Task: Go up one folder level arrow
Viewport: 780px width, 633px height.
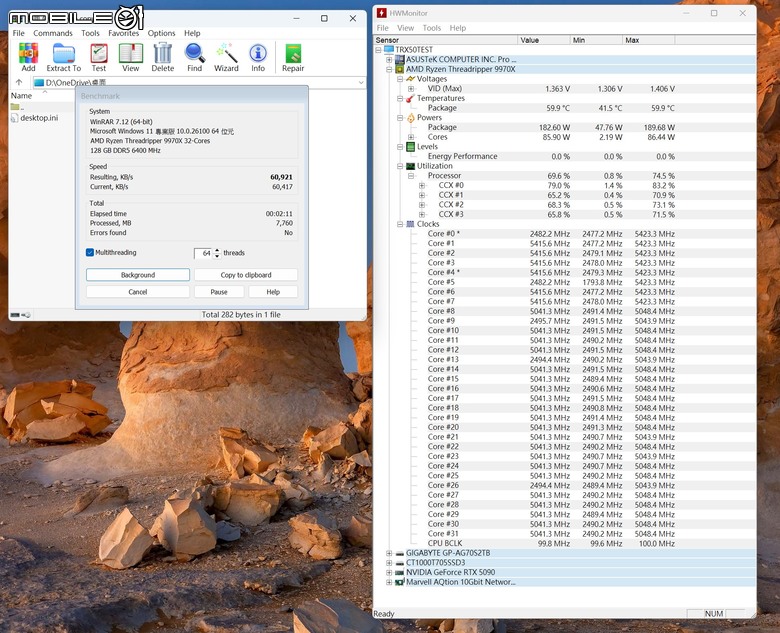Action: point(19,82)
